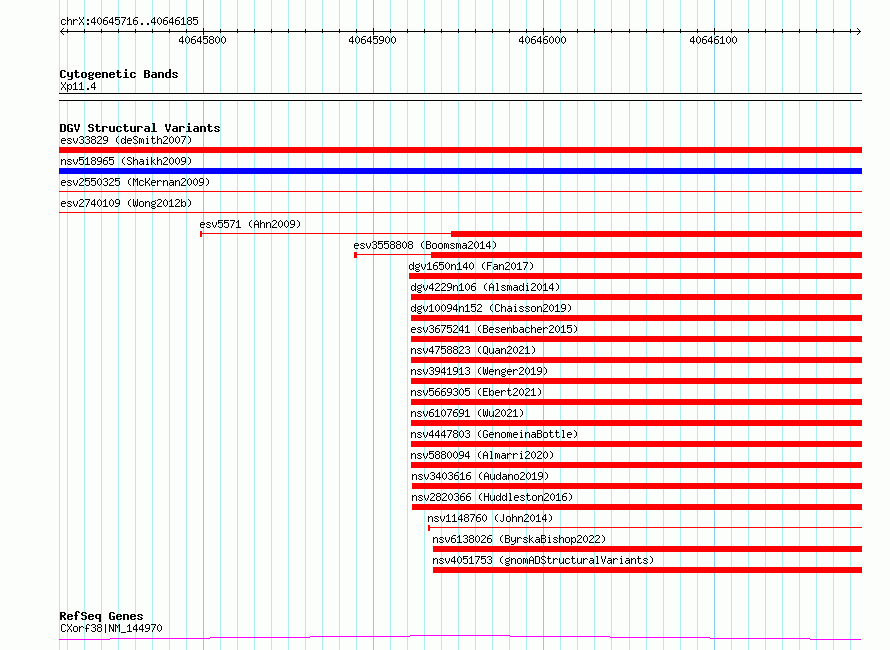
Task: Click the esv2740109 (Wong2012b) variant label
Action: (x=126, y=203)
